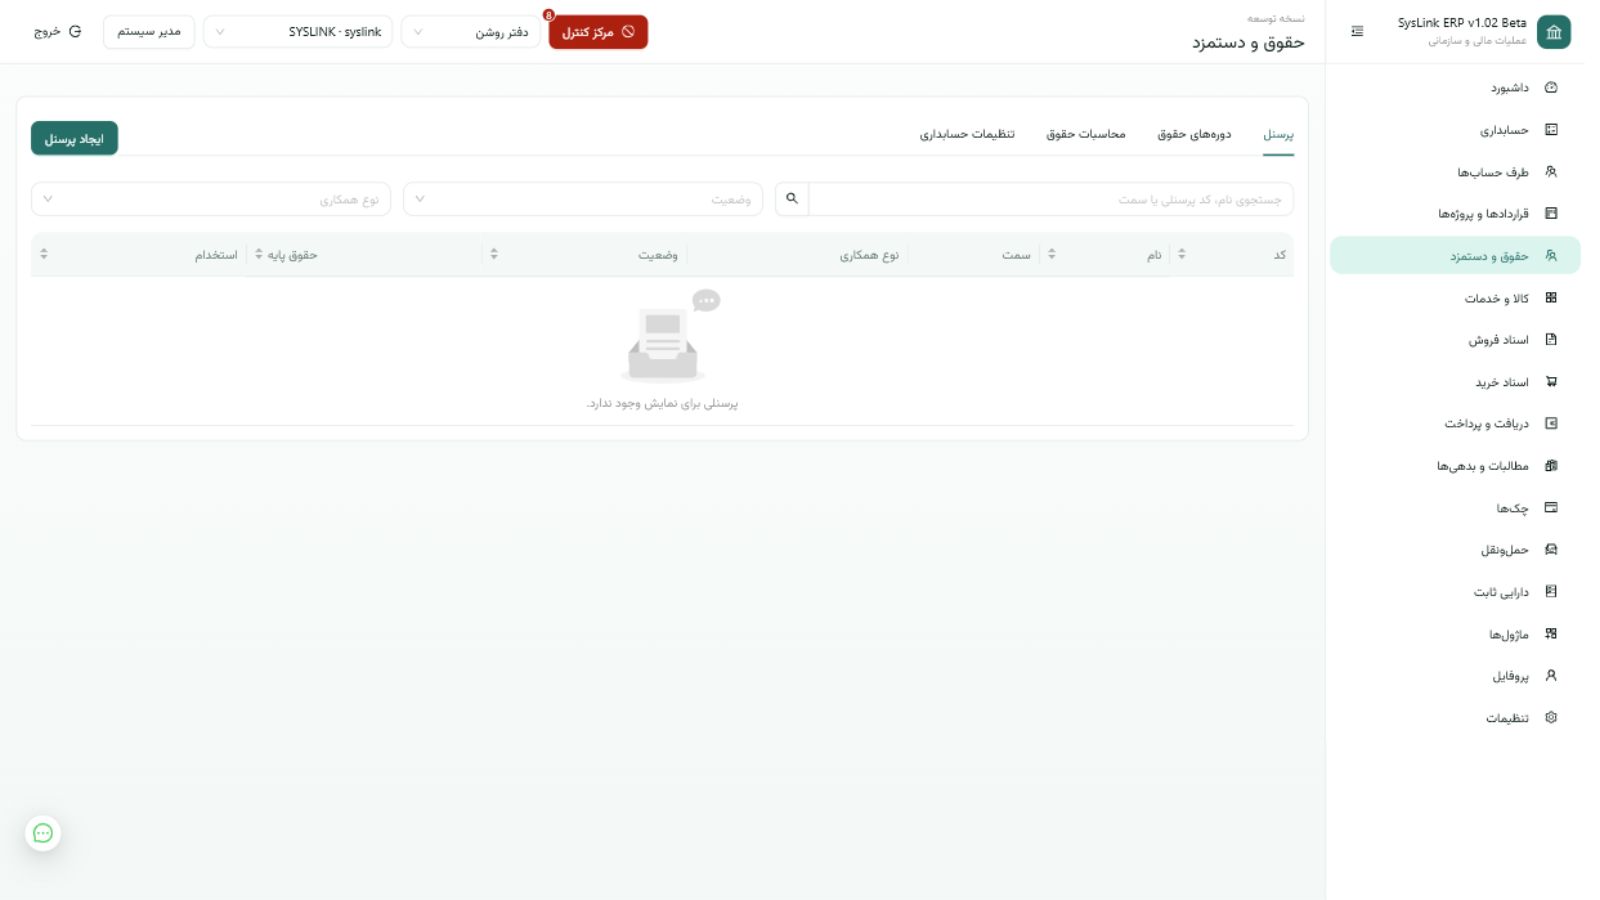Sort table by نام column arrows
The width and height of the screenshot is (1600, 900).
[1051, 254]
